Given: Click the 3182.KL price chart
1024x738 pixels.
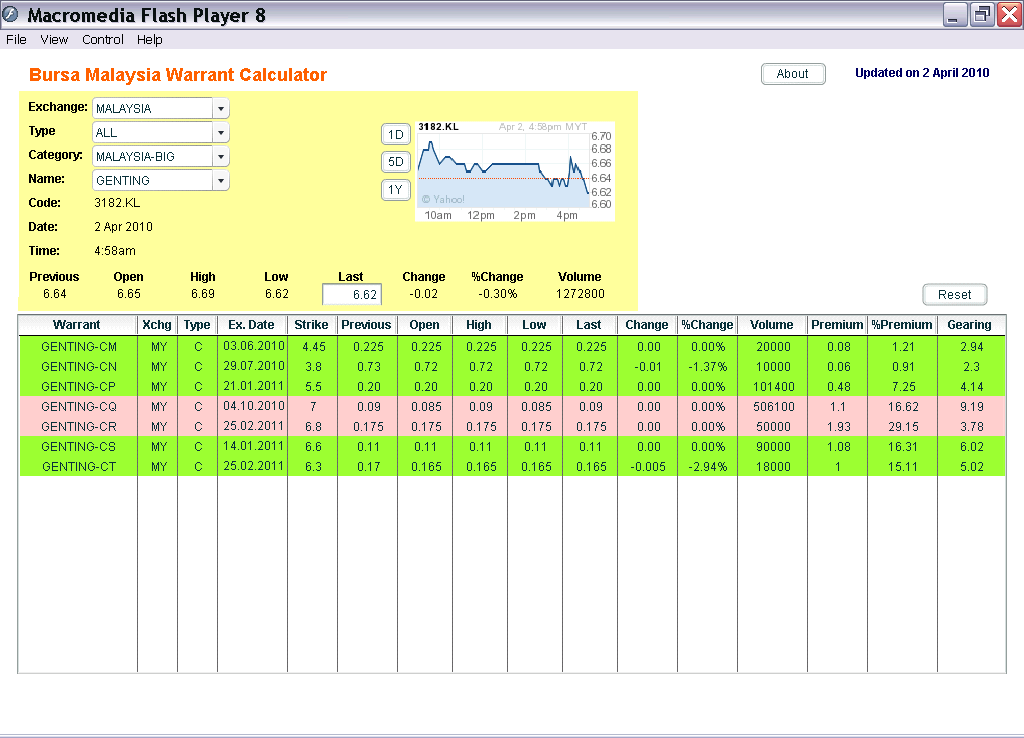Looking at the screenshot, I should (515, 171).
